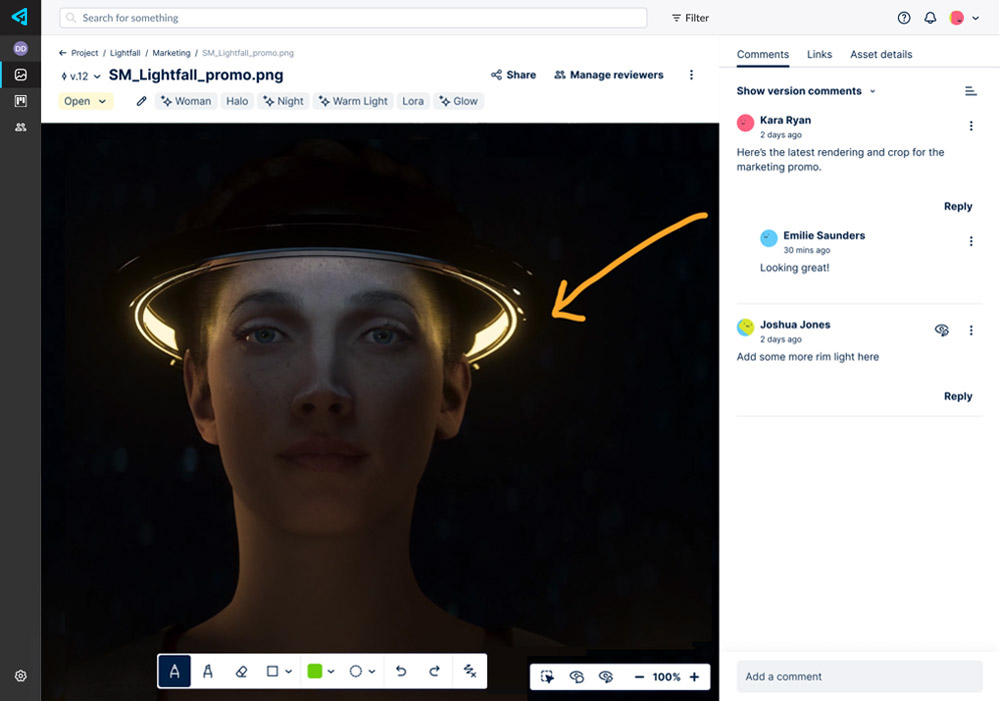
Task: Open the Open status dropdown
Action: (85, 101)
